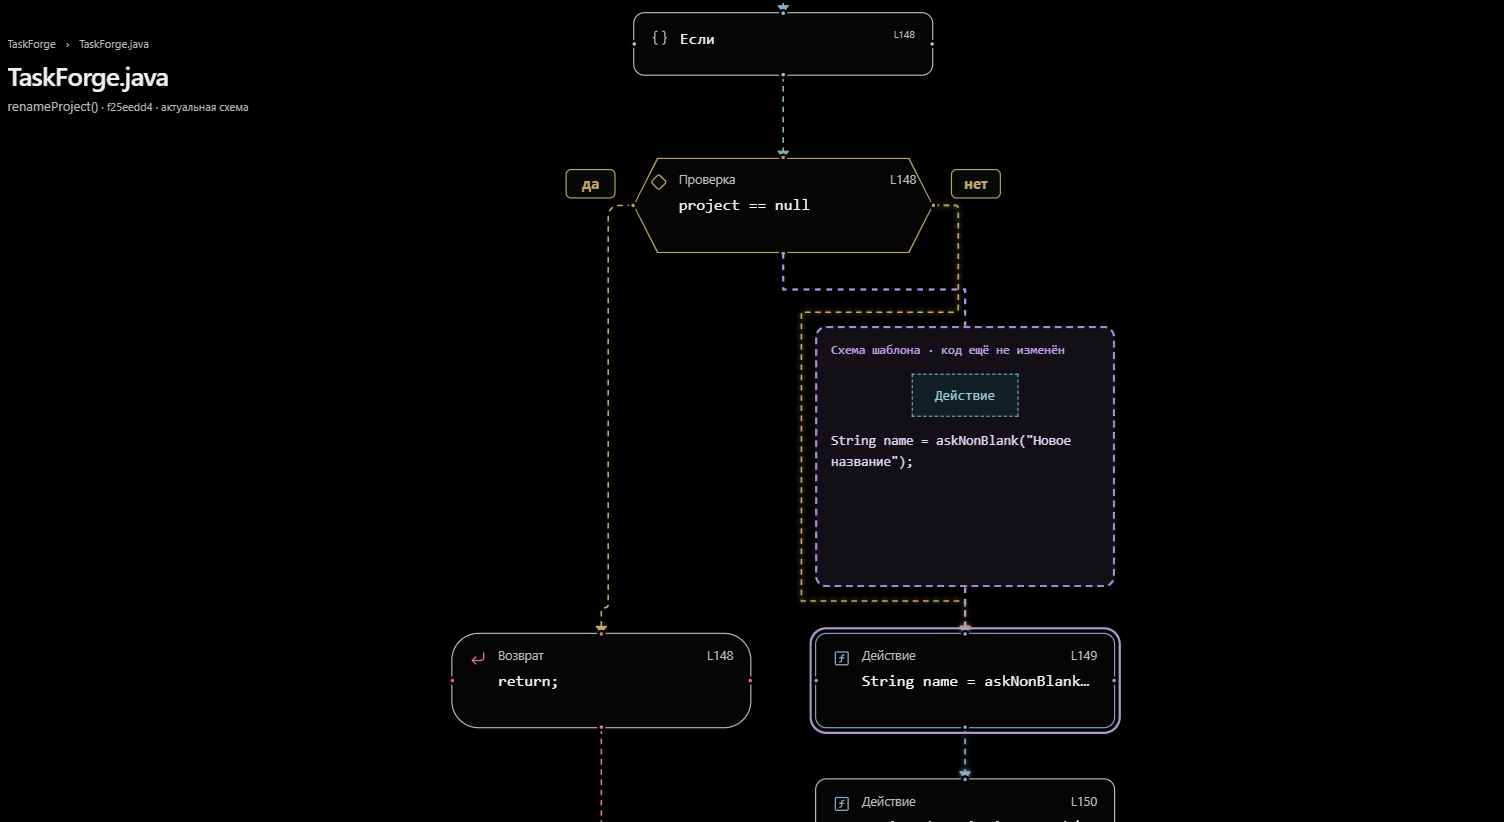This screenshot has height=822, width=1504.
Task: Select the Действие node at L149
Action: [x=965, y=680]
